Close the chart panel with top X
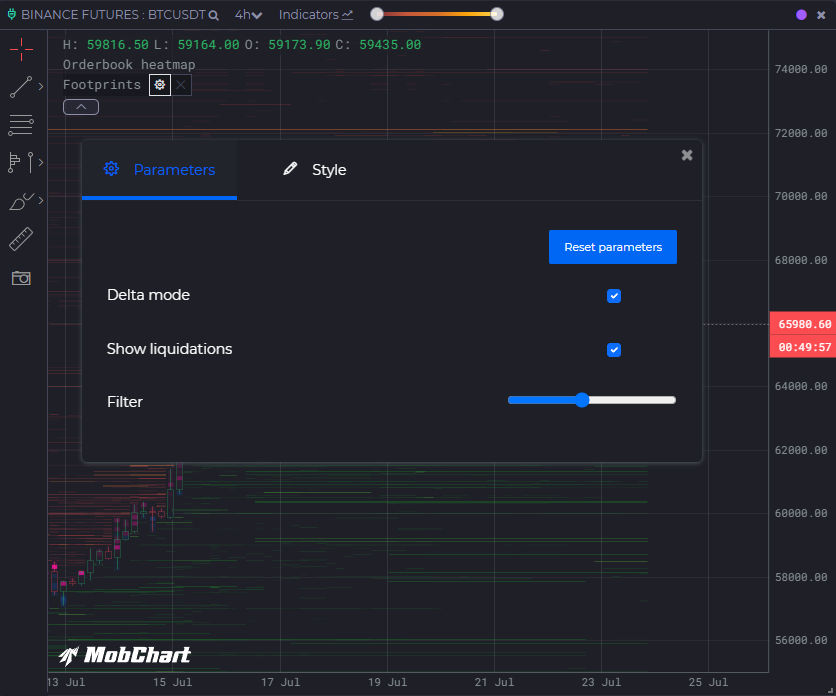 (x=821, y=15)
